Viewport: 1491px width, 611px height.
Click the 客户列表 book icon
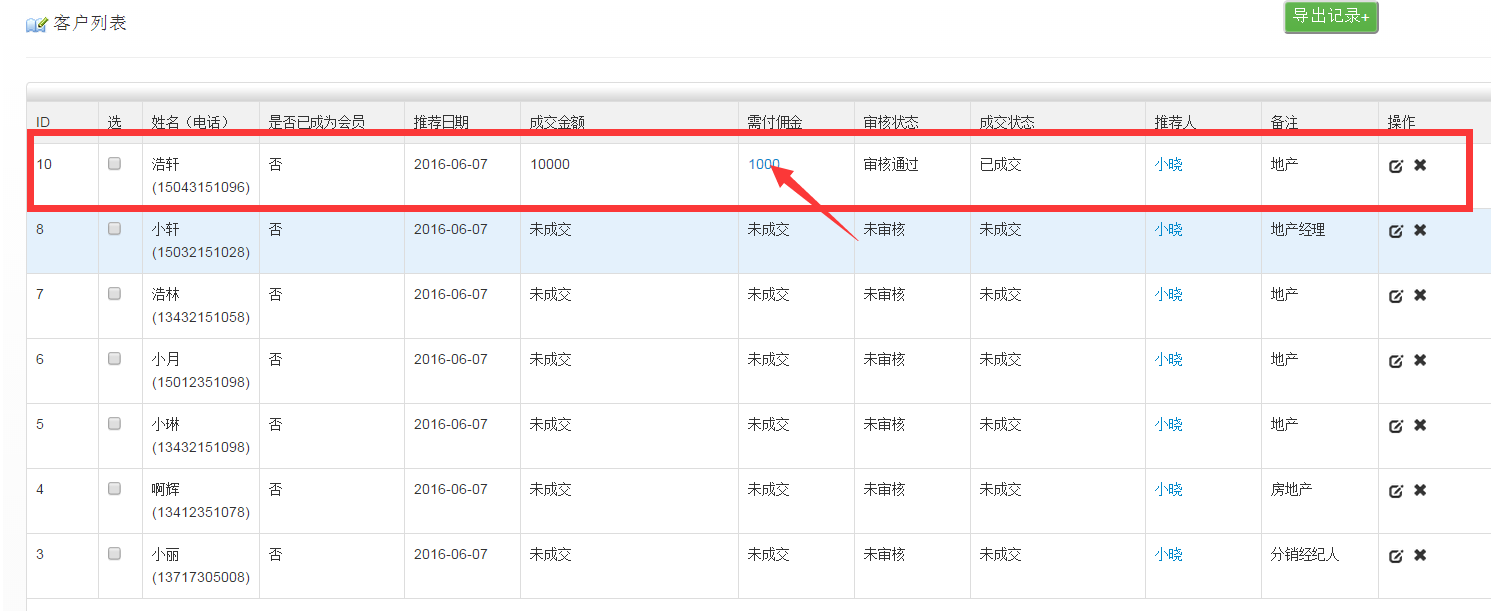(x=36, y=24)
